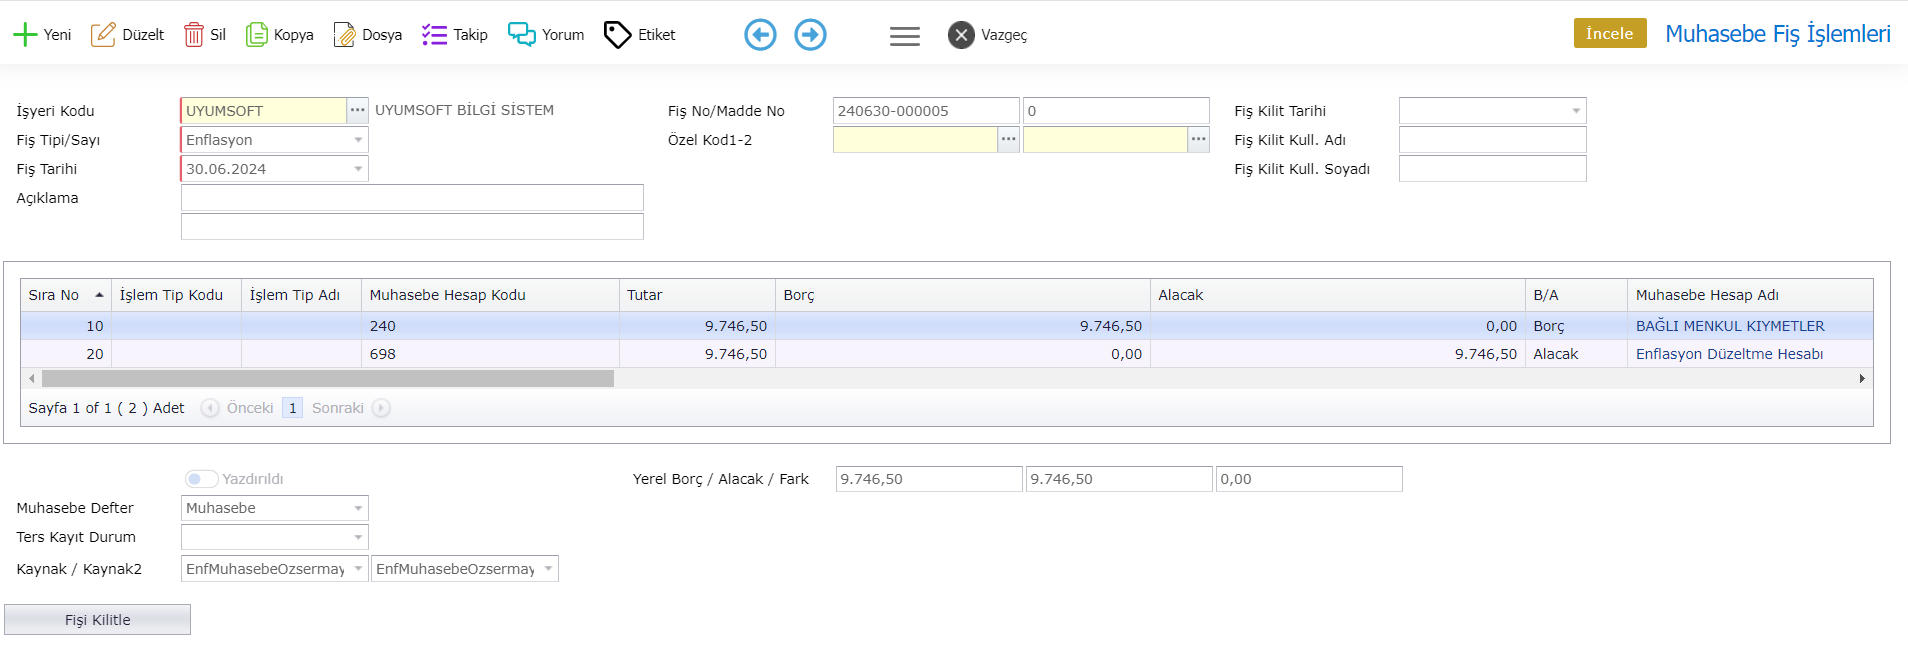This screenshot has width=1908, height=651.
Task: Click the Fiş No field 240630-000005
Action: point(926,111)
